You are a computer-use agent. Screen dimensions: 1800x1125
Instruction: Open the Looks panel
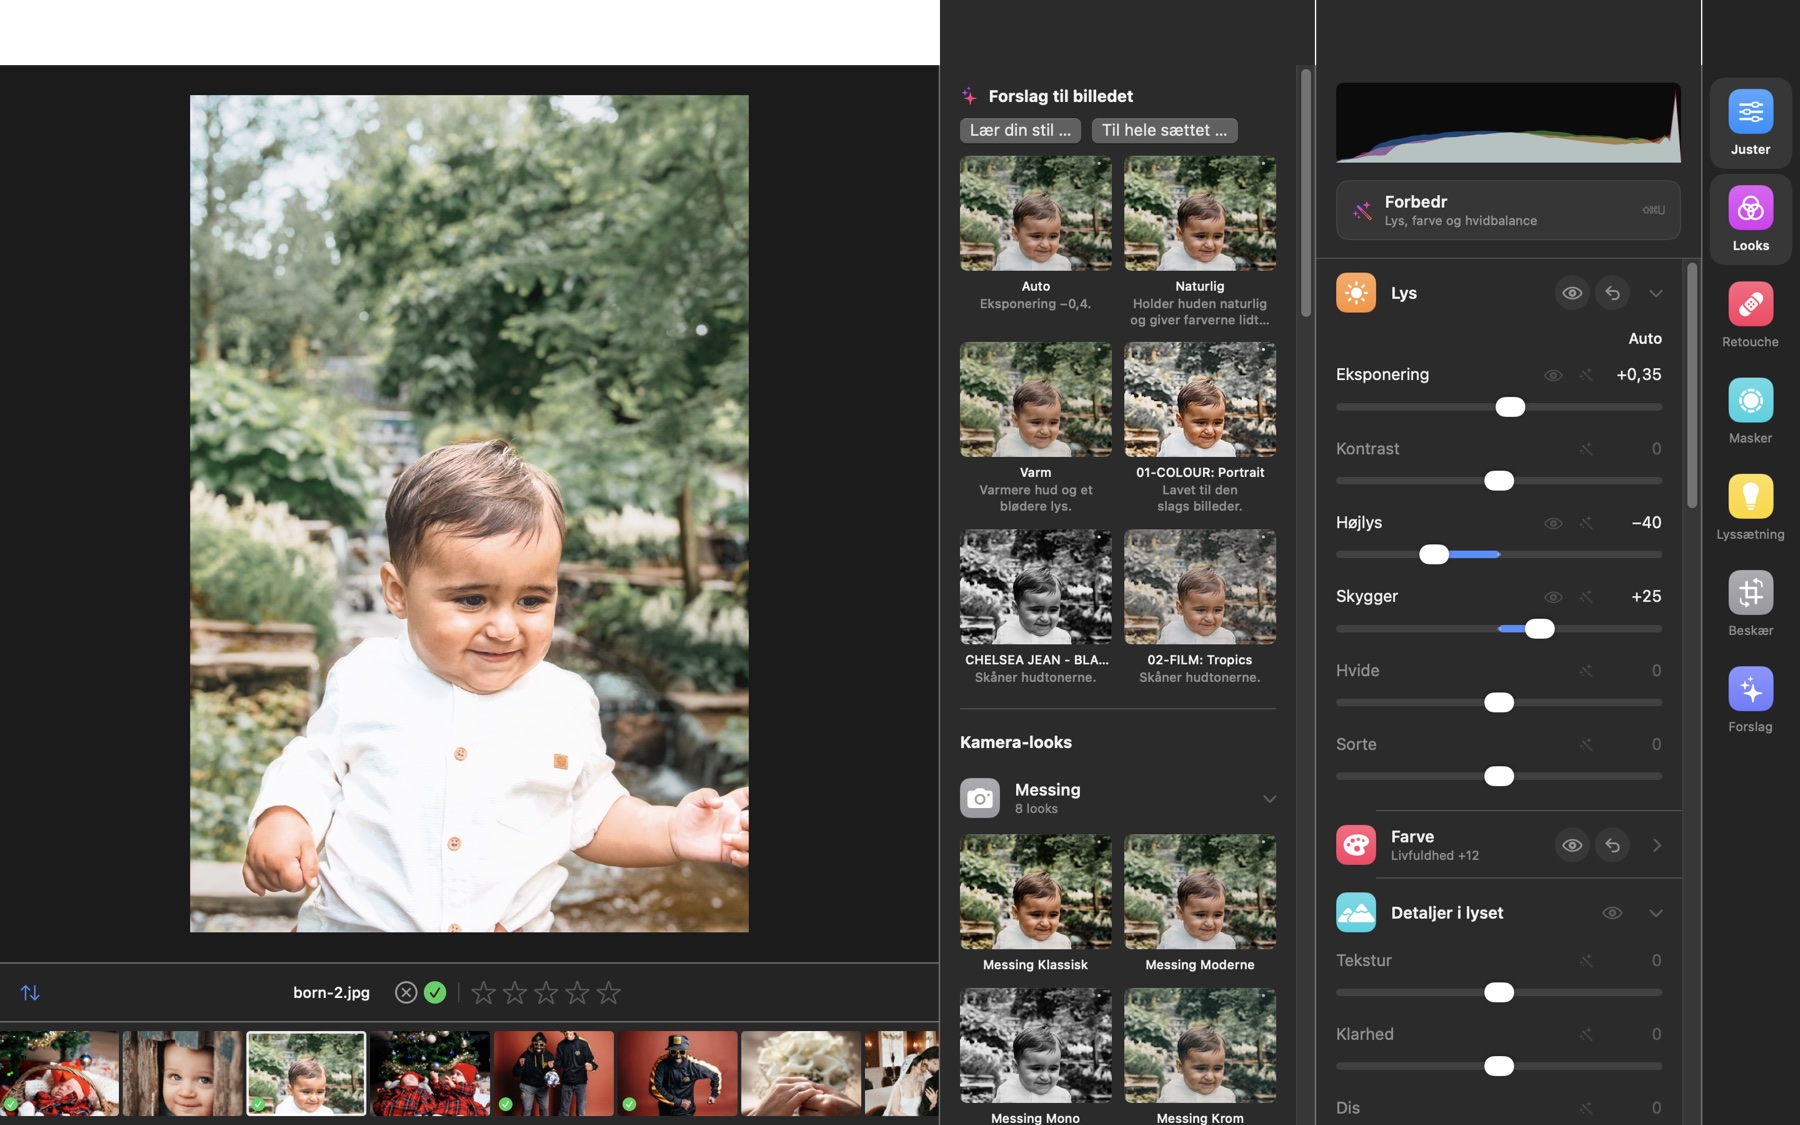pyautogui.click(x=1750, y=219)
